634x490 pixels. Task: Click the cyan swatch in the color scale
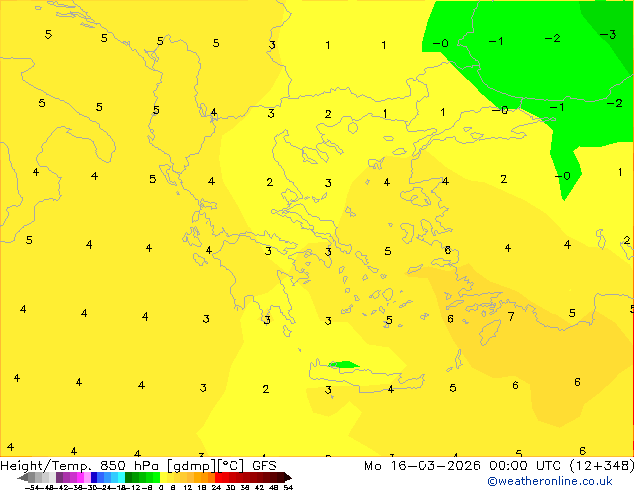[x=121, y=477]
